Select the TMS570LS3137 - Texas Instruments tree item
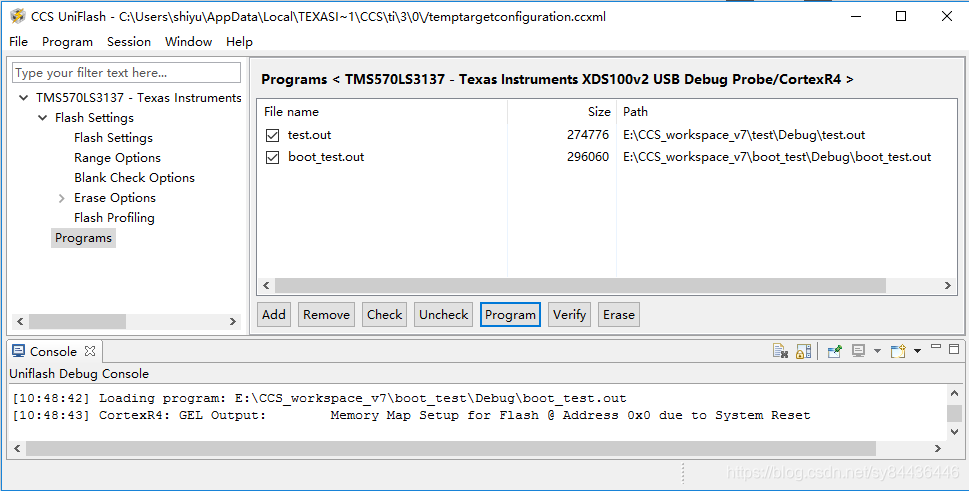The image size is (969, 491). pyautogui.click(x=138, y=98)
